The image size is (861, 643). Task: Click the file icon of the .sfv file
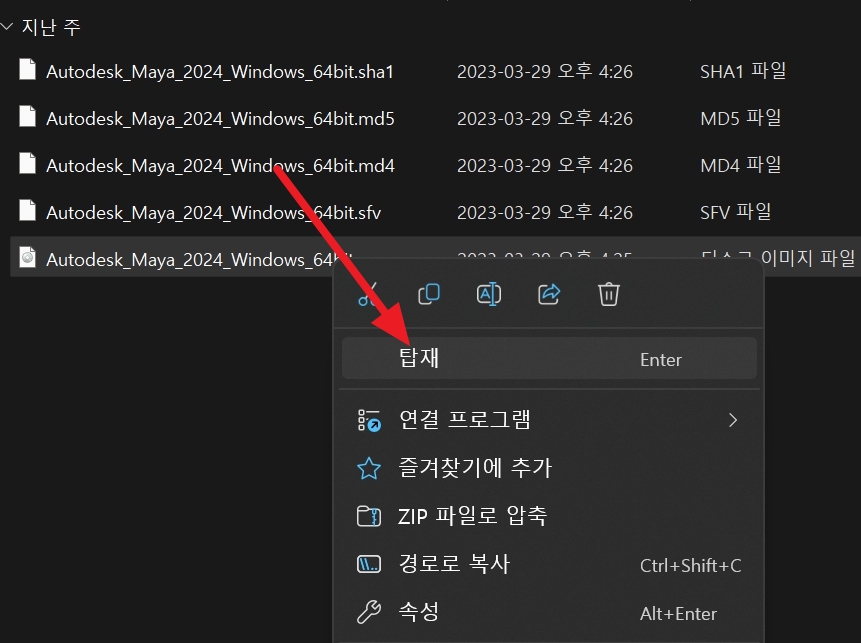(27, 210)
